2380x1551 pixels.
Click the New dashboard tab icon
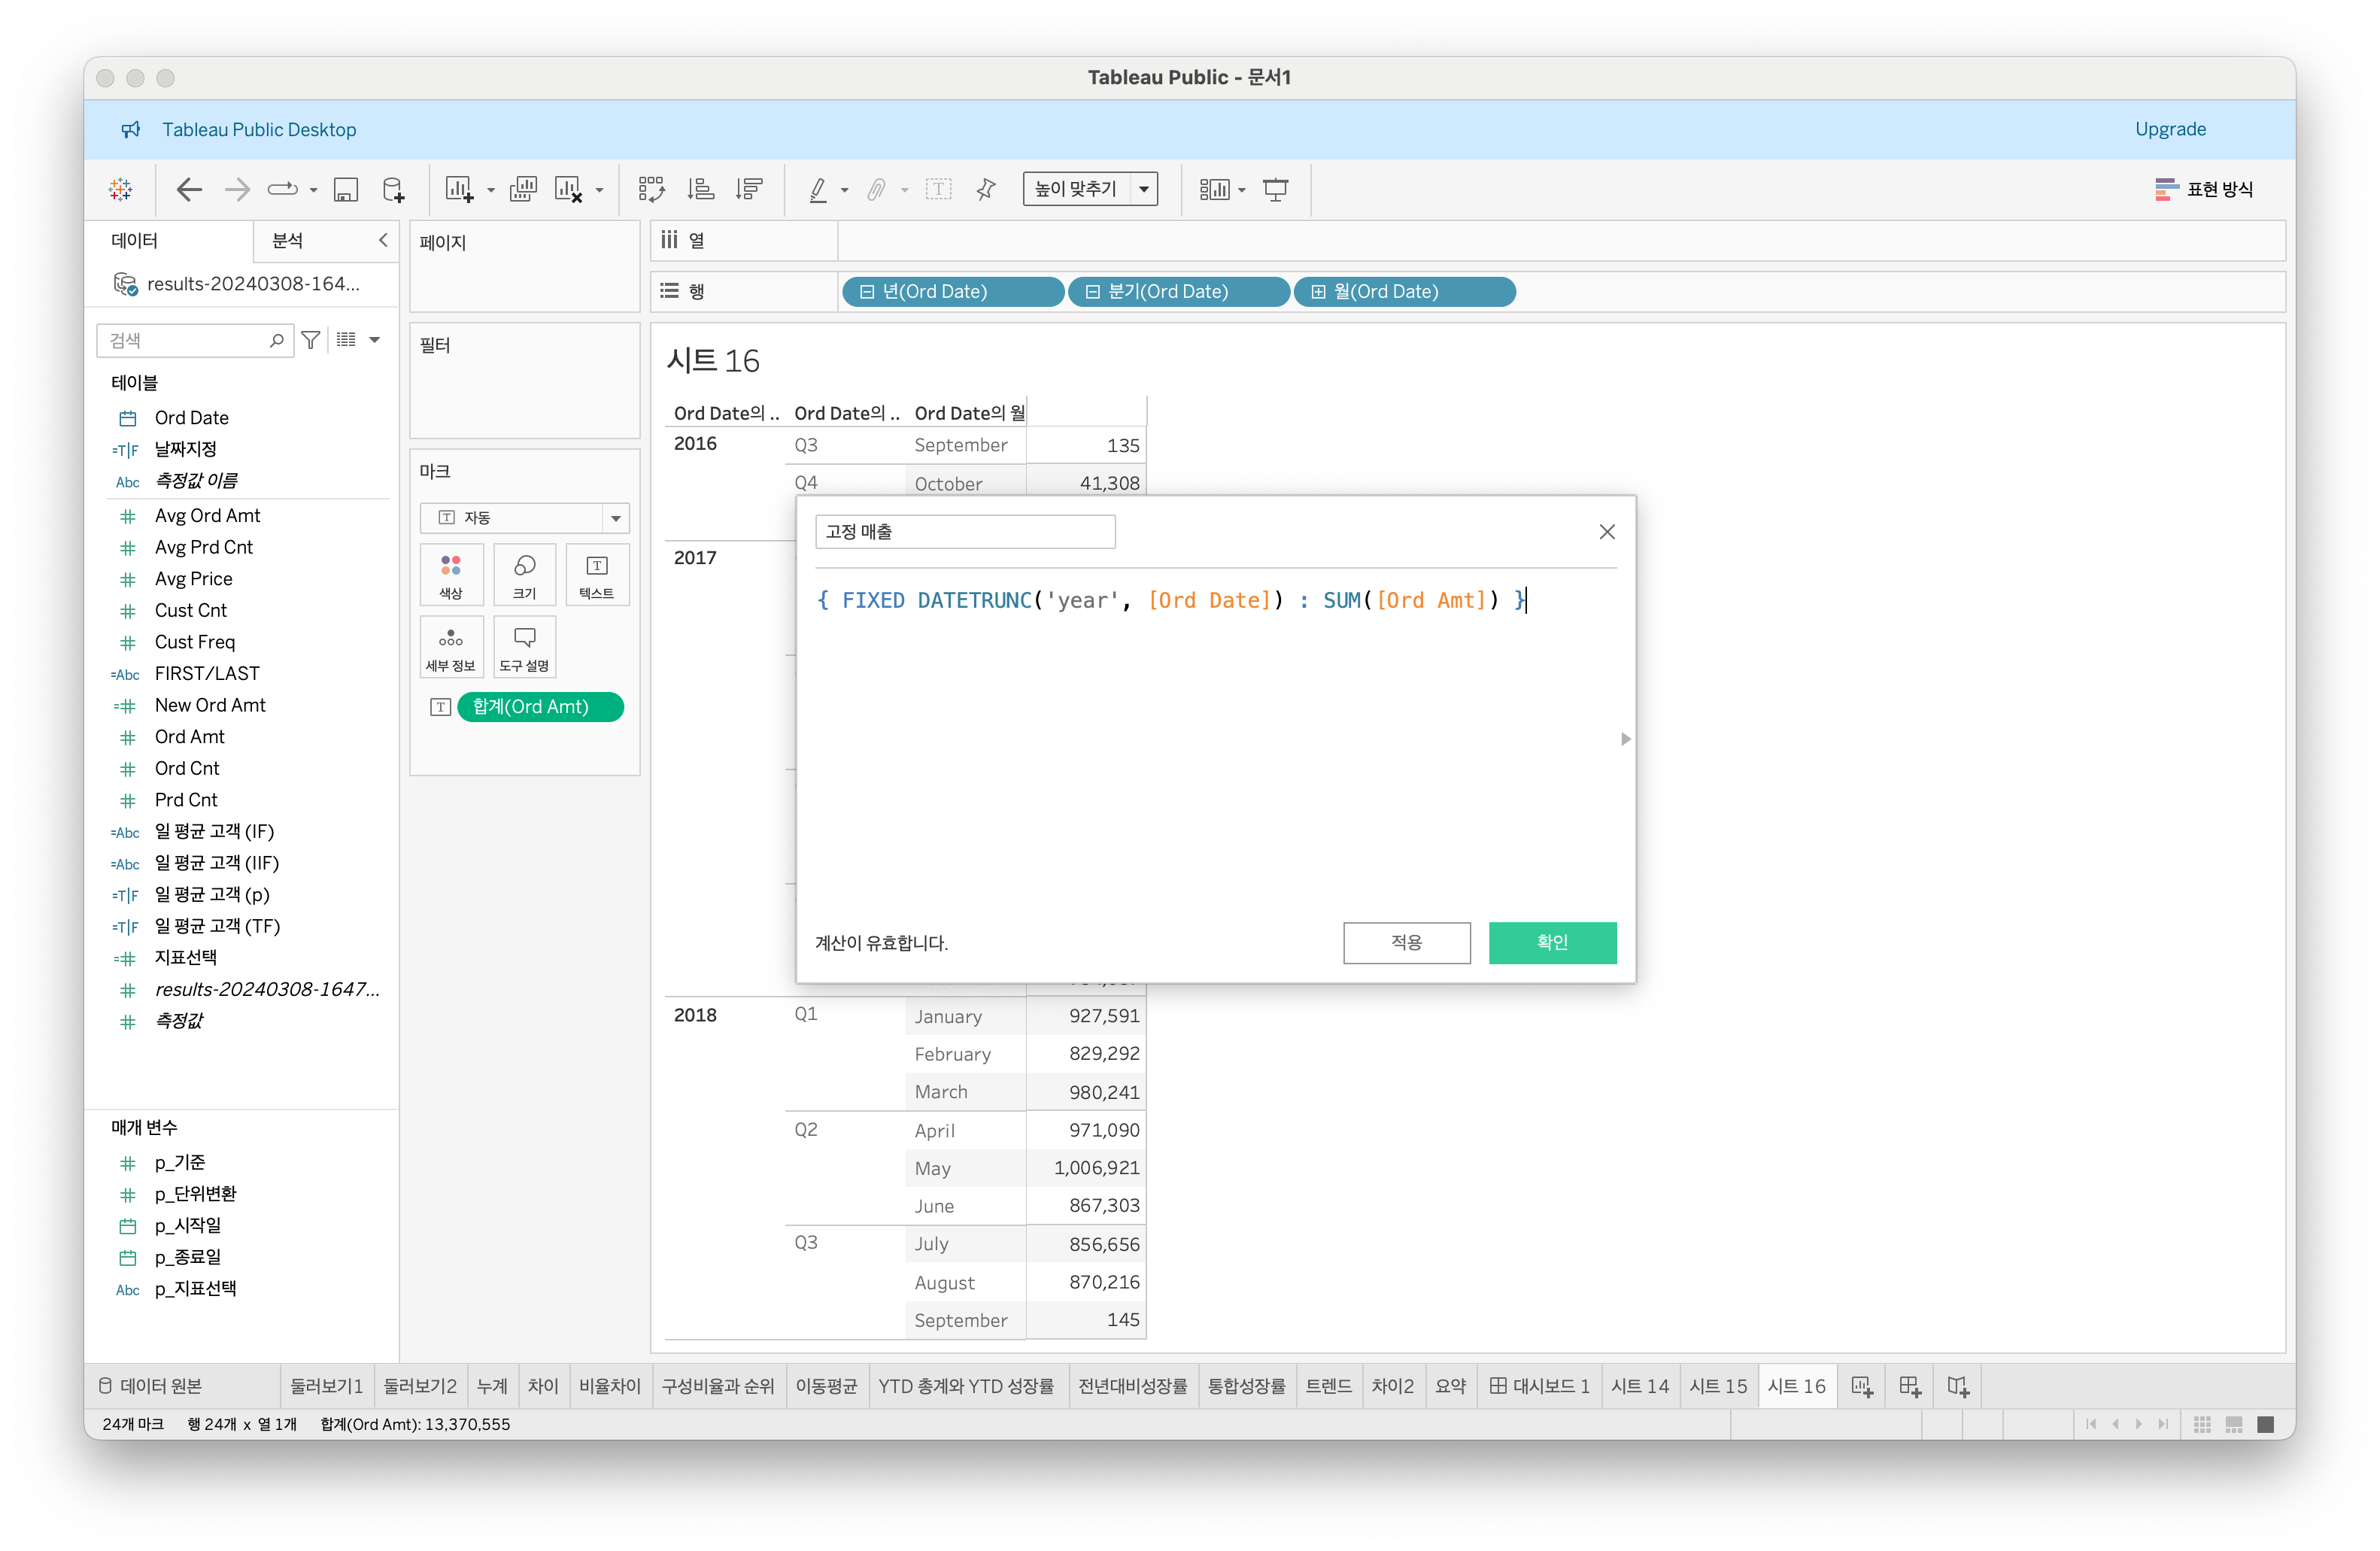pyautogui.click(x=1909, y=1387)
